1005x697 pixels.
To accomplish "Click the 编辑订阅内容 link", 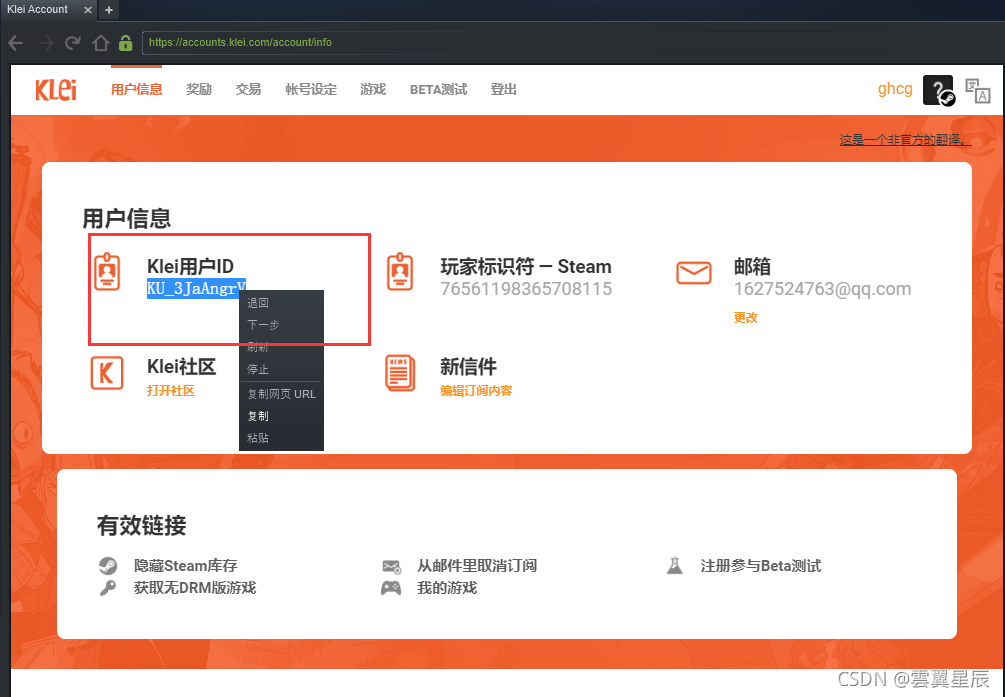I will pyautogui.click(x=476, y=390).
